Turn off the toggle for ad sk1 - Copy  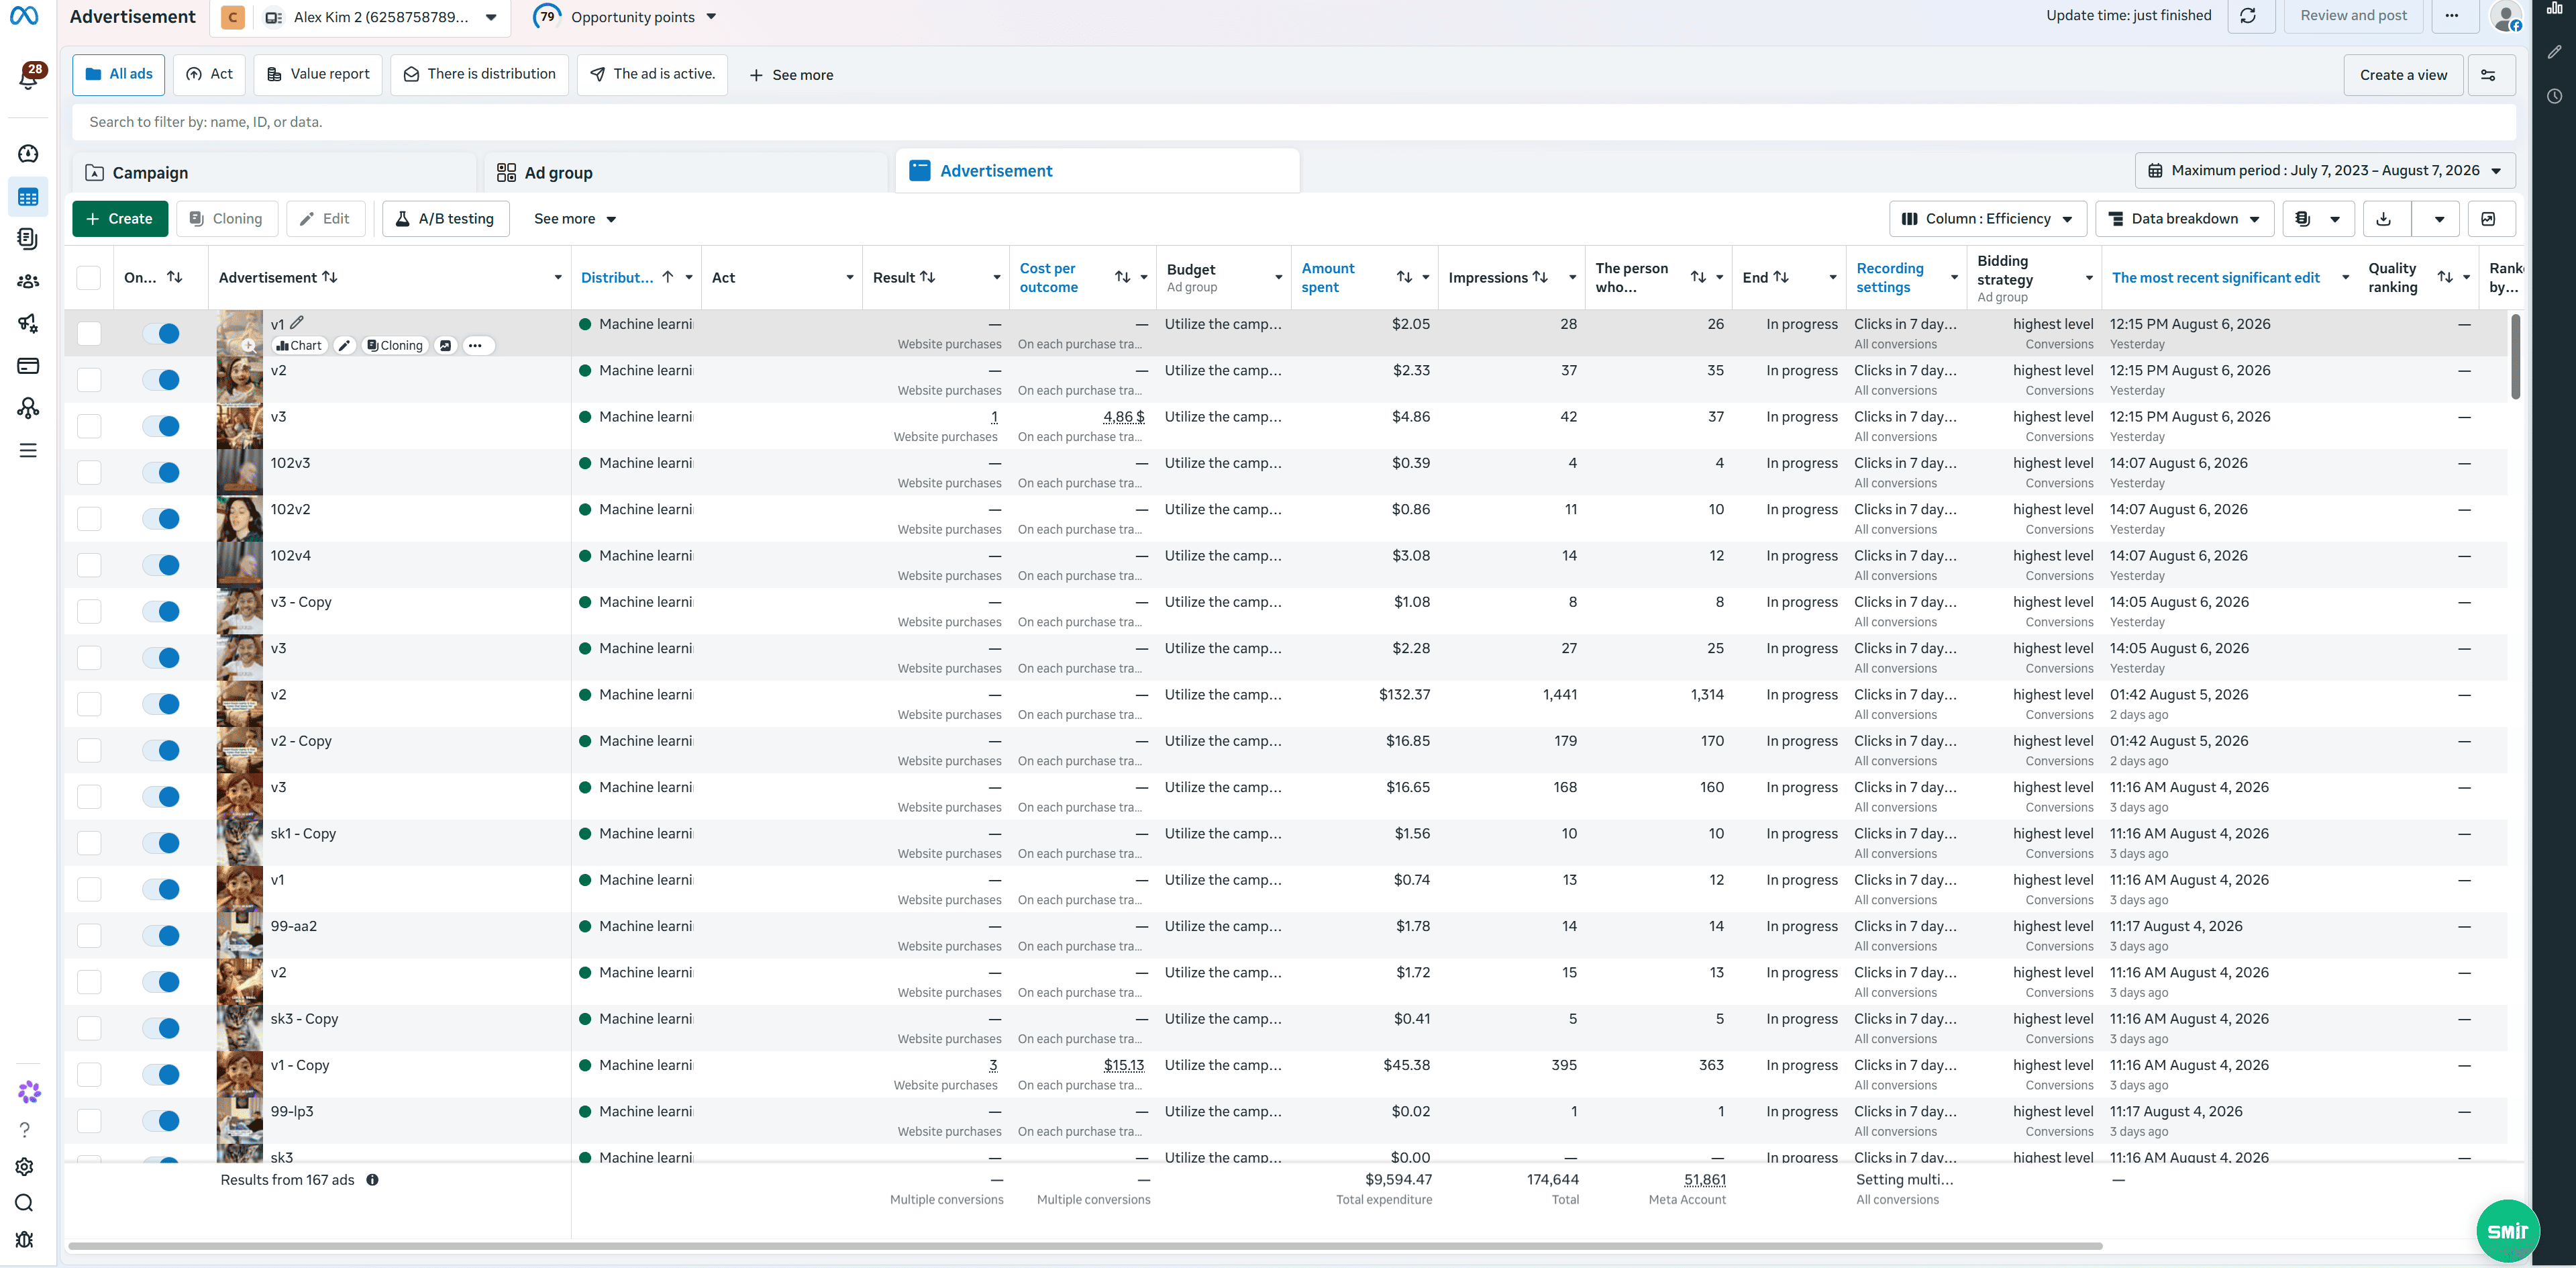161,843
